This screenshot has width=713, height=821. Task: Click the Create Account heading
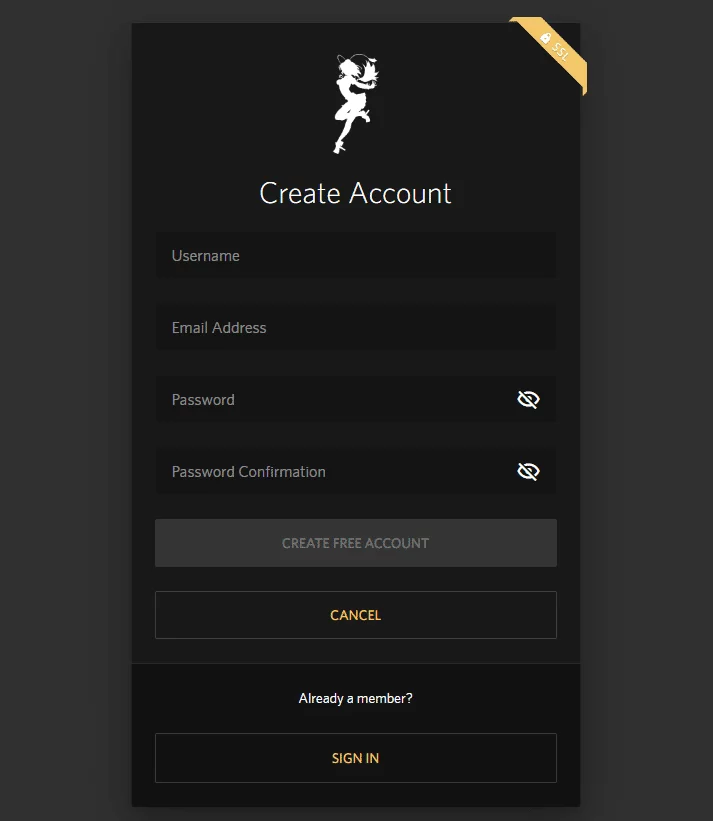355,193
